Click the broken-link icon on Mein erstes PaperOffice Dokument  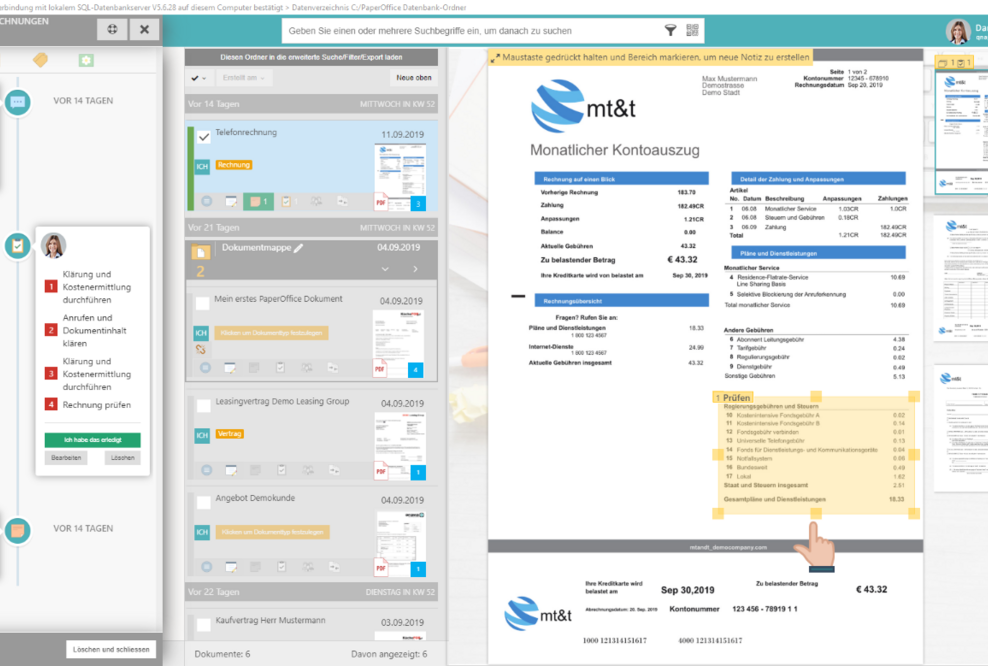[x=200, y=349]
